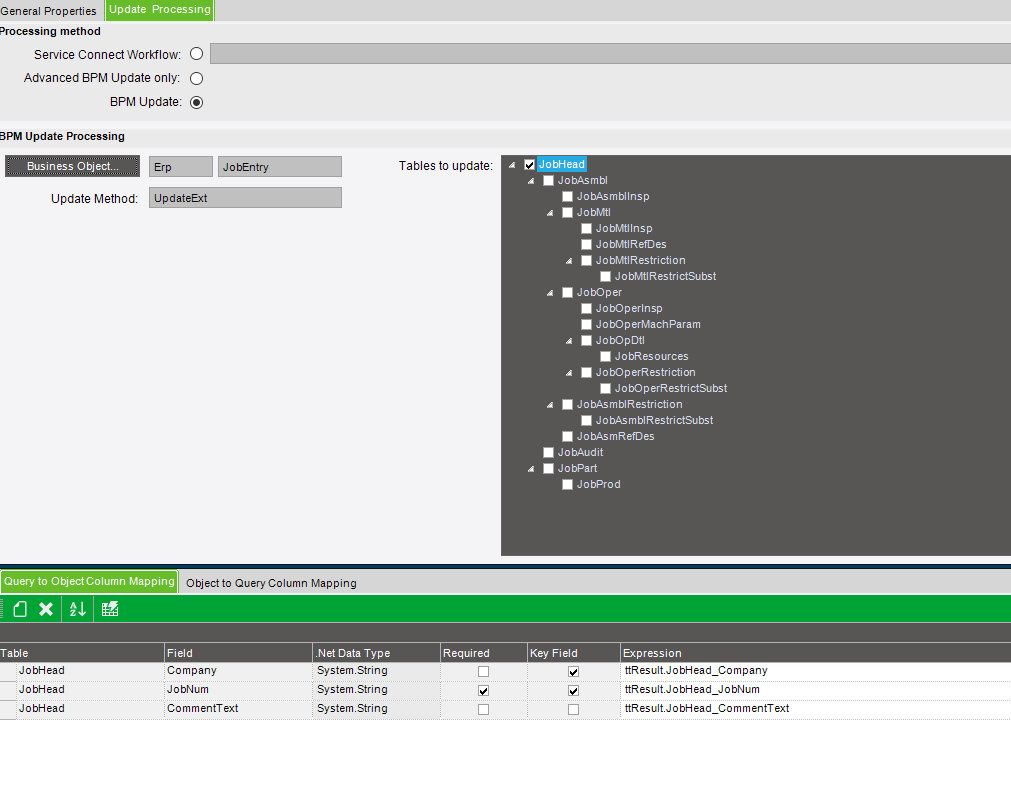Collapse the JobOpDtl tree node
This screenshot has width=1011, height=785.
click(x=569, y=341)
